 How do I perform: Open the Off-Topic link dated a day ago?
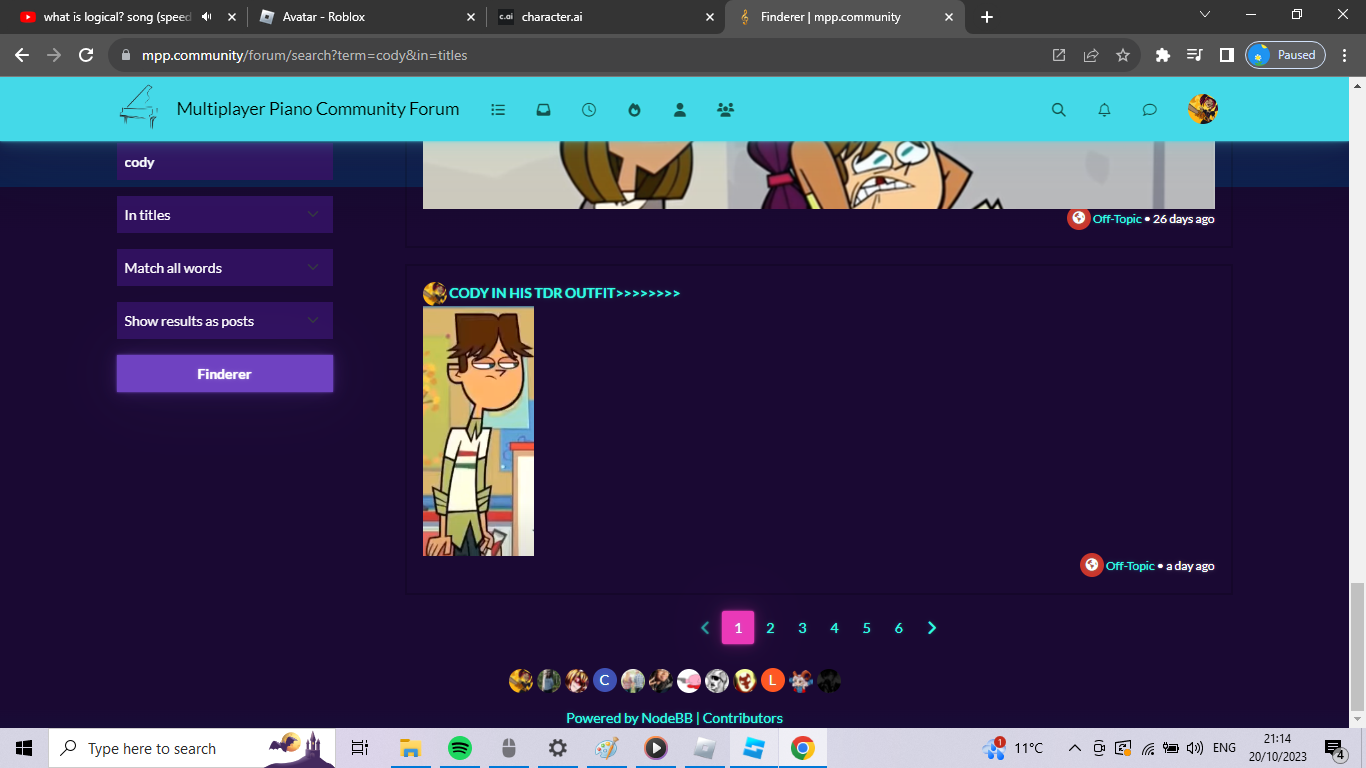(x=1130, y=566)
